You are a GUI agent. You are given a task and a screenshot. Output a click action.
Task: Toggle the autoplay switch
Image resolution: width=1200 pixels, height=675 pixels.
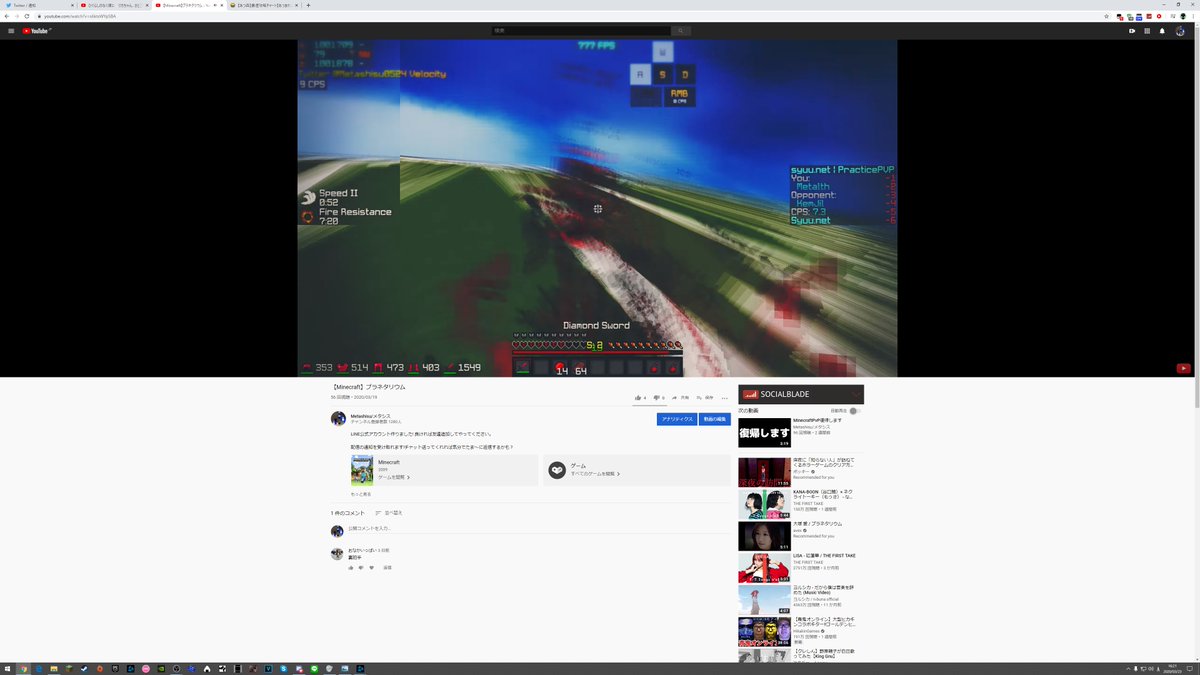854,410
